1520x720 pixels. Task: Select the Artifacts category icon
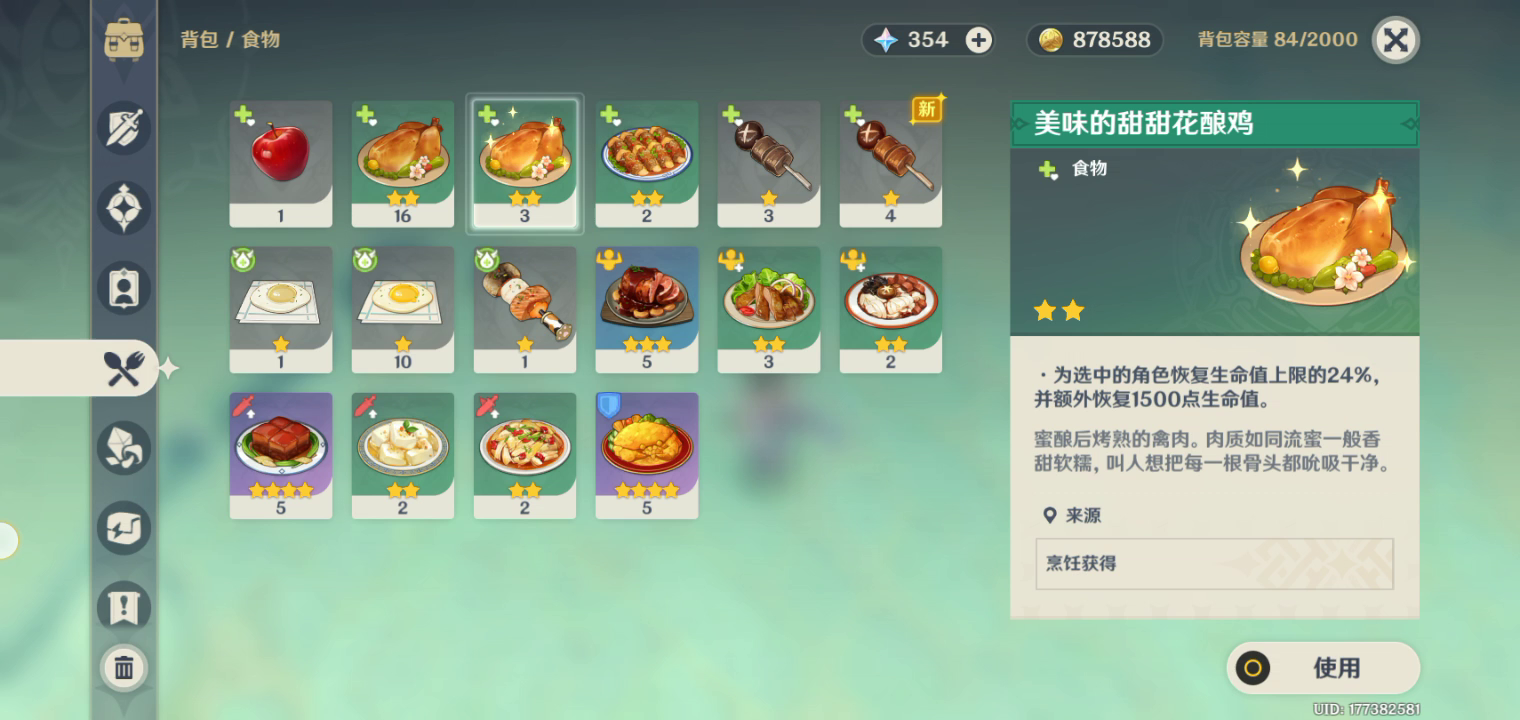click(x=124, y=208)
